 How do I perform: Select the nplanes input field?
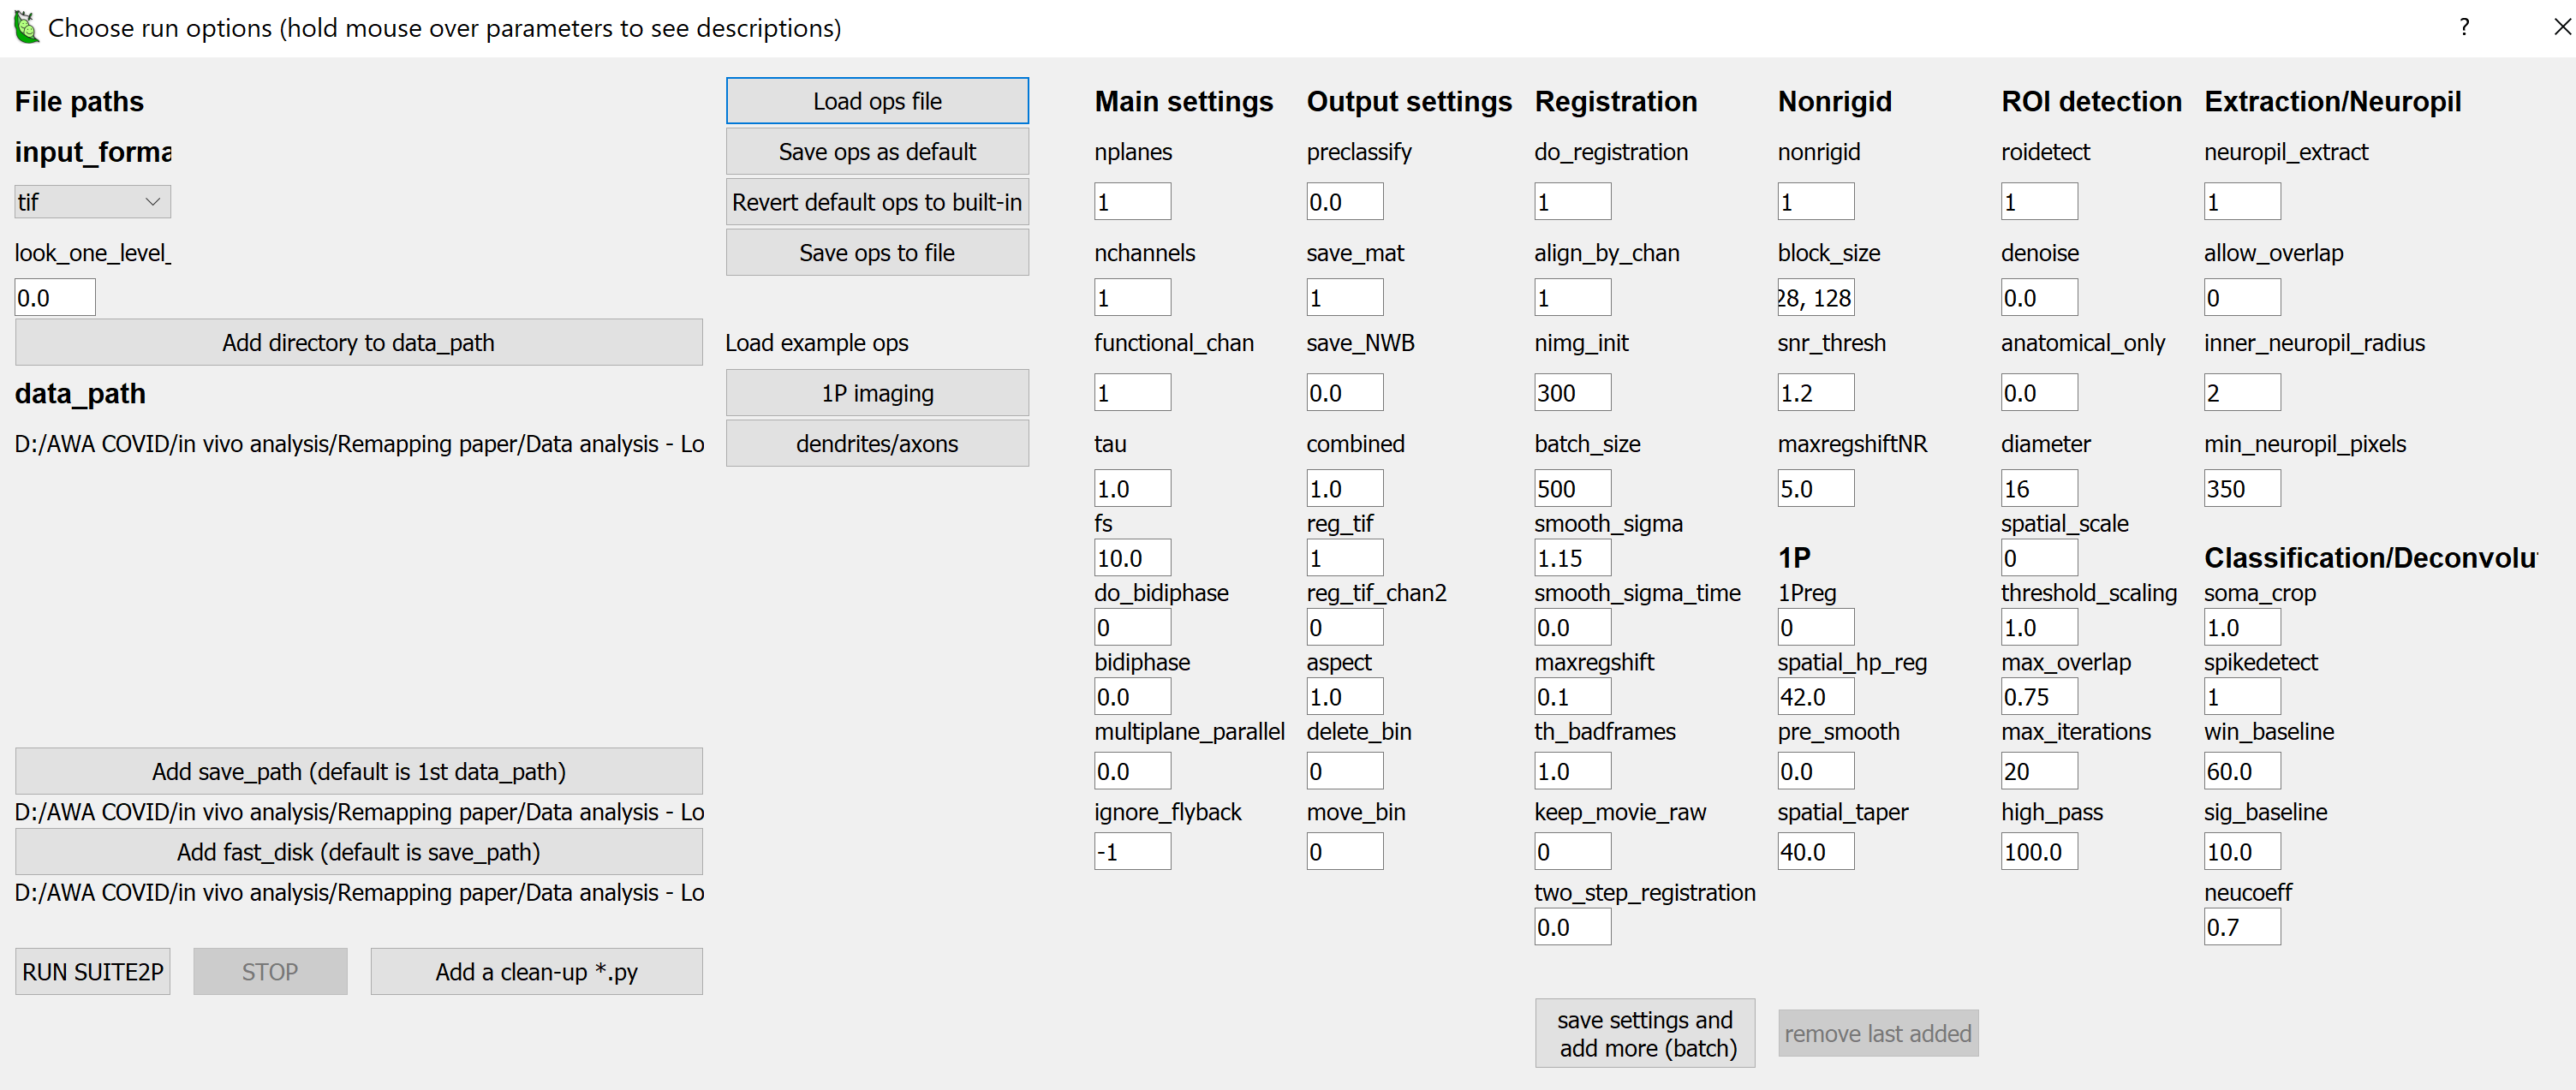pos(1131,200)
